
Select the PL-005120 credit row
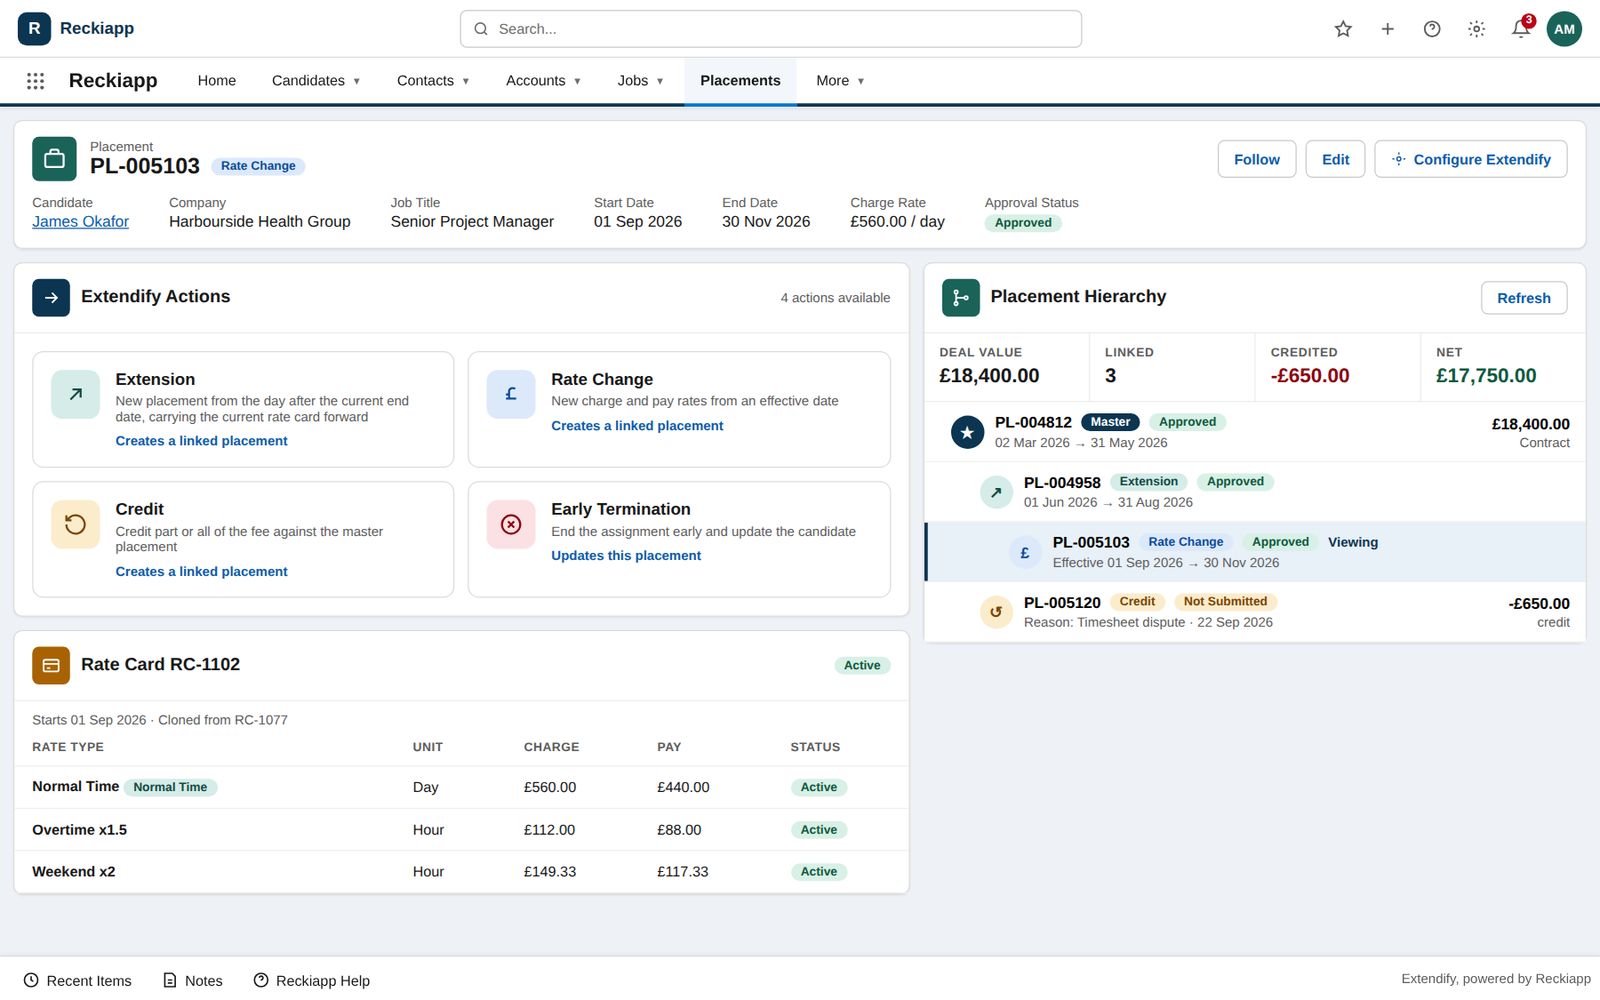coord(1255,612)
